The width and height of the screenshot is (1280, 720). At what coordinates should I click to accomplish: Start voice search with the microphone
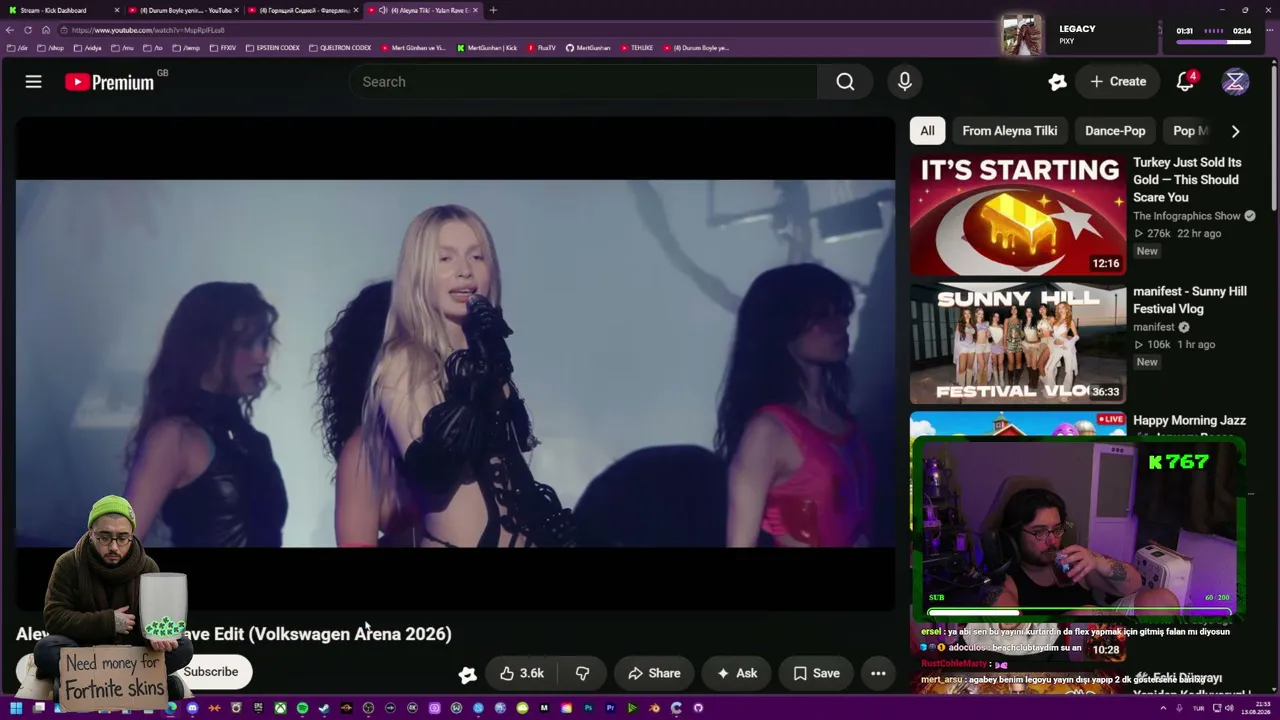coord(905,82)
